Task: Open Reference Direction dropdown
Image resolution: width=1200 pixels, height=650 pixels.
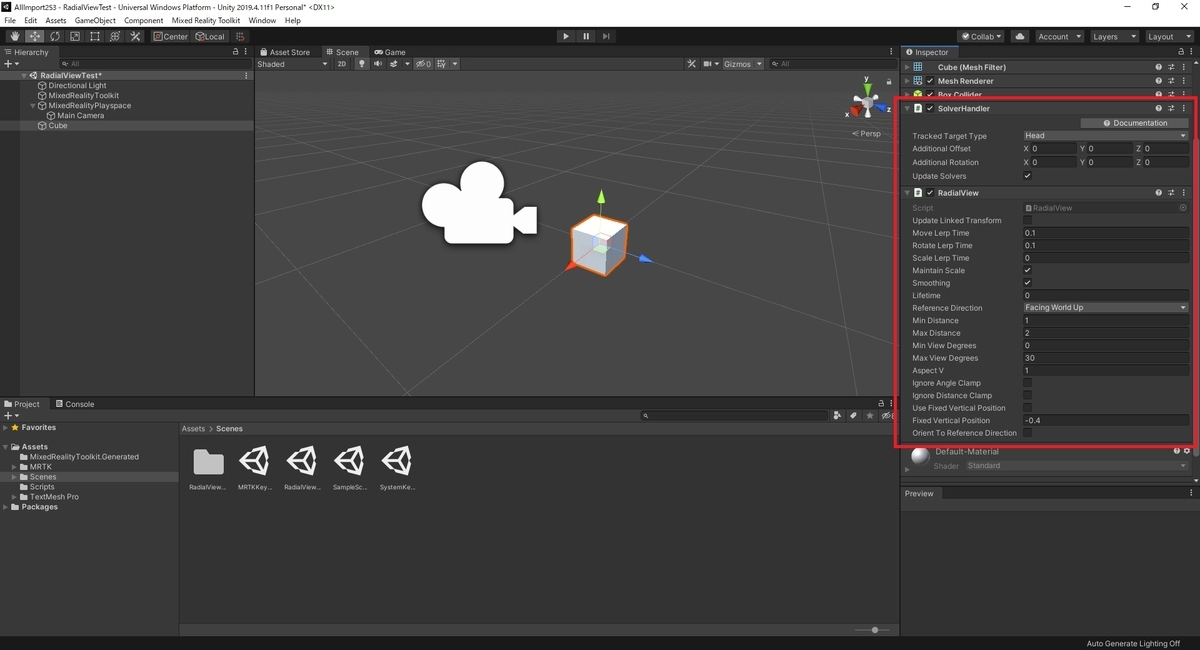Action: (x=1105, y=308)
